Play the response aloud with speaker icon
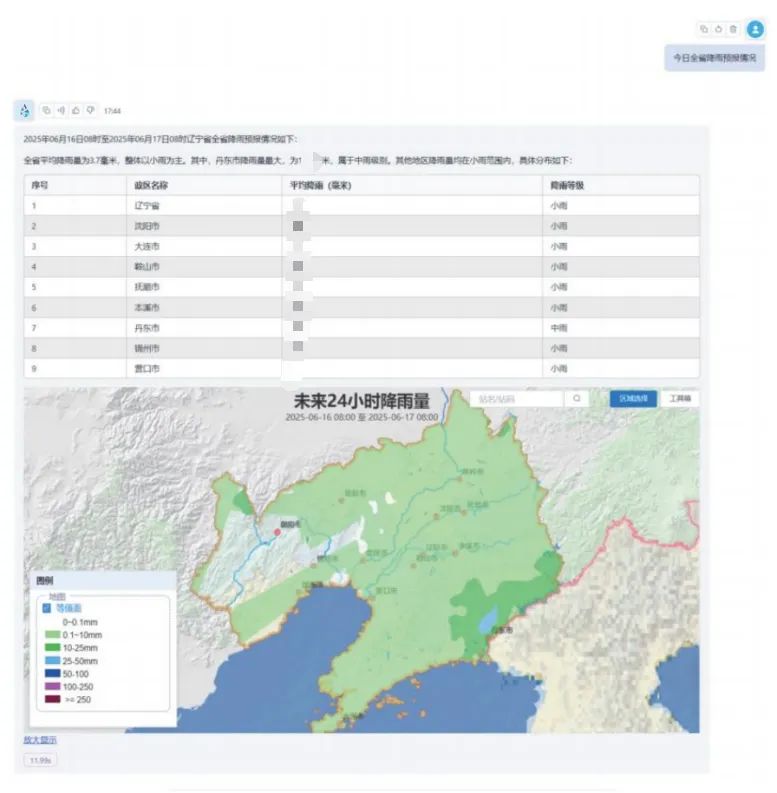The height and width of the screenshot is (793, 777). tap(60, 110)
